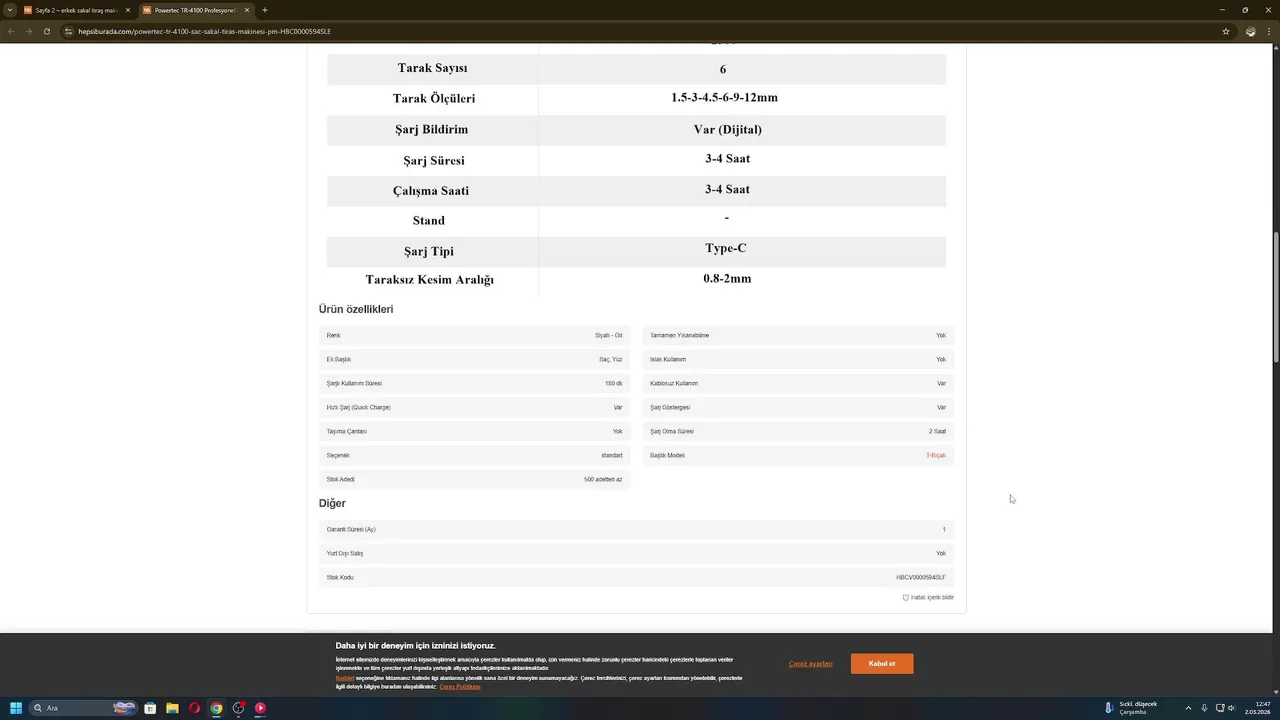This screenshot has height=720, width=1280.
Task: Select the 'Tarak Sayısı' table label
Action: click(x=432, y=68)
